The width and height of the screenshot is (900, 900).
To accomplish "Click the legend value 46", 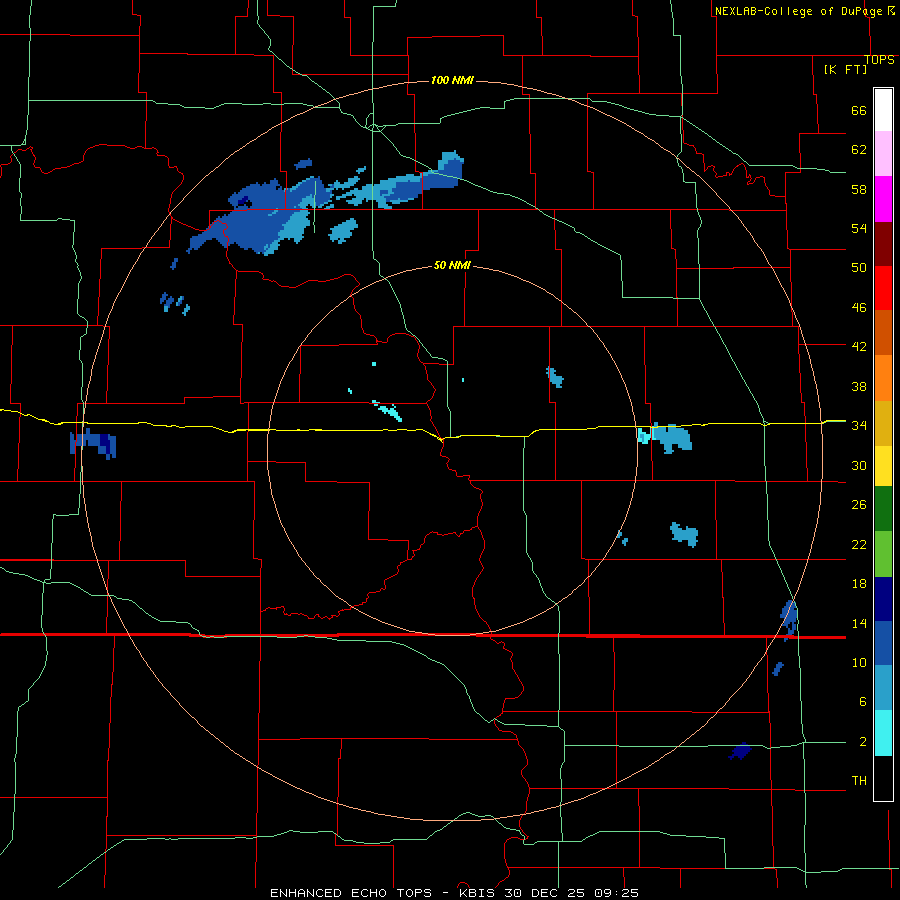I will (x=859, y=308).
